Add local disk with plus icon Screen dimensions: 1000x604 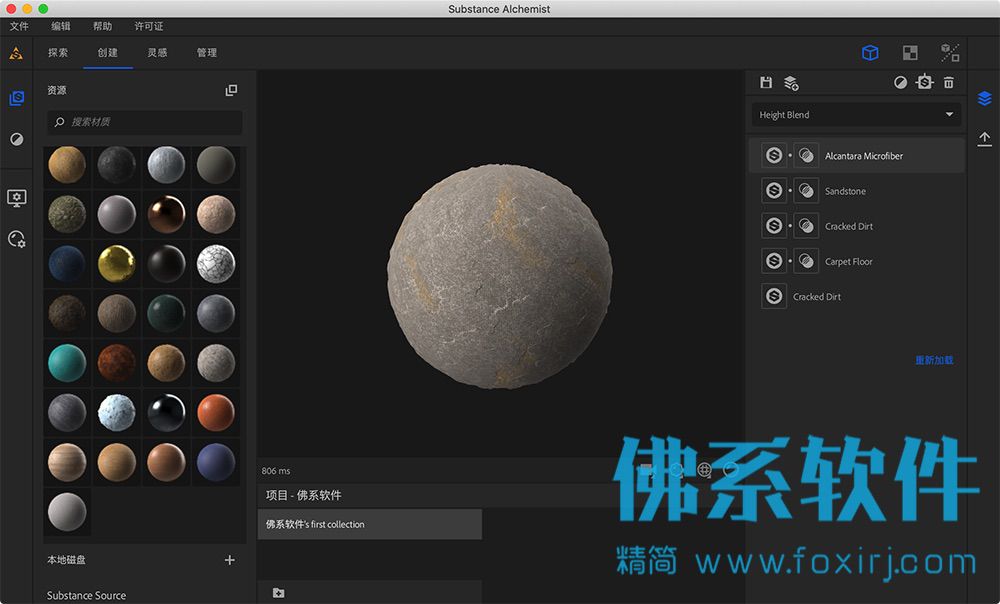pos(230,560)
